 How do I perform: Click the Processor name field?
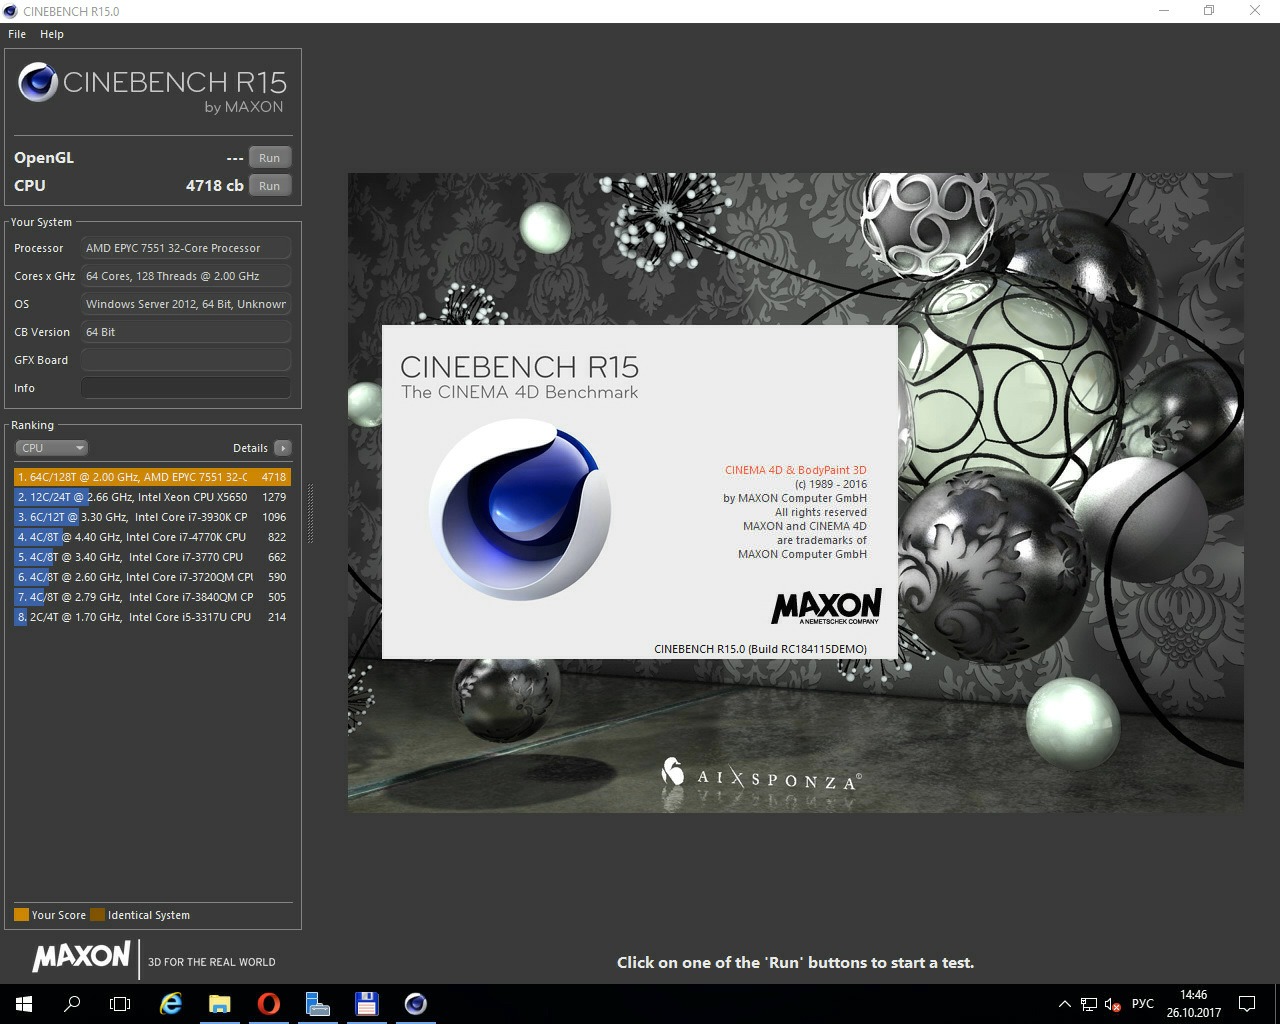[x=186, y=248]
